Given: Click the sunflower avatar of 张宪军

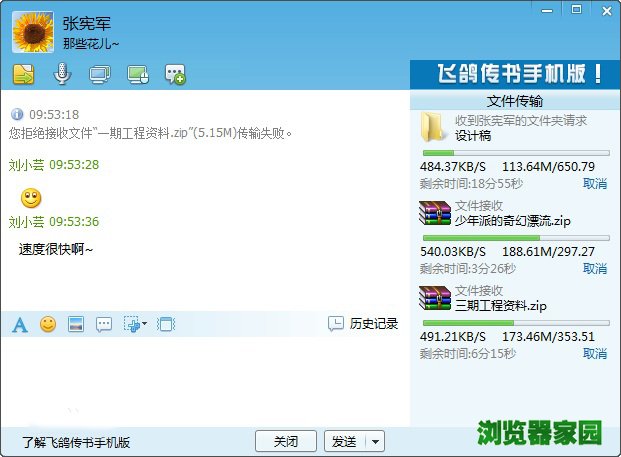Looking at the screenshot, I should pos(32,32).
